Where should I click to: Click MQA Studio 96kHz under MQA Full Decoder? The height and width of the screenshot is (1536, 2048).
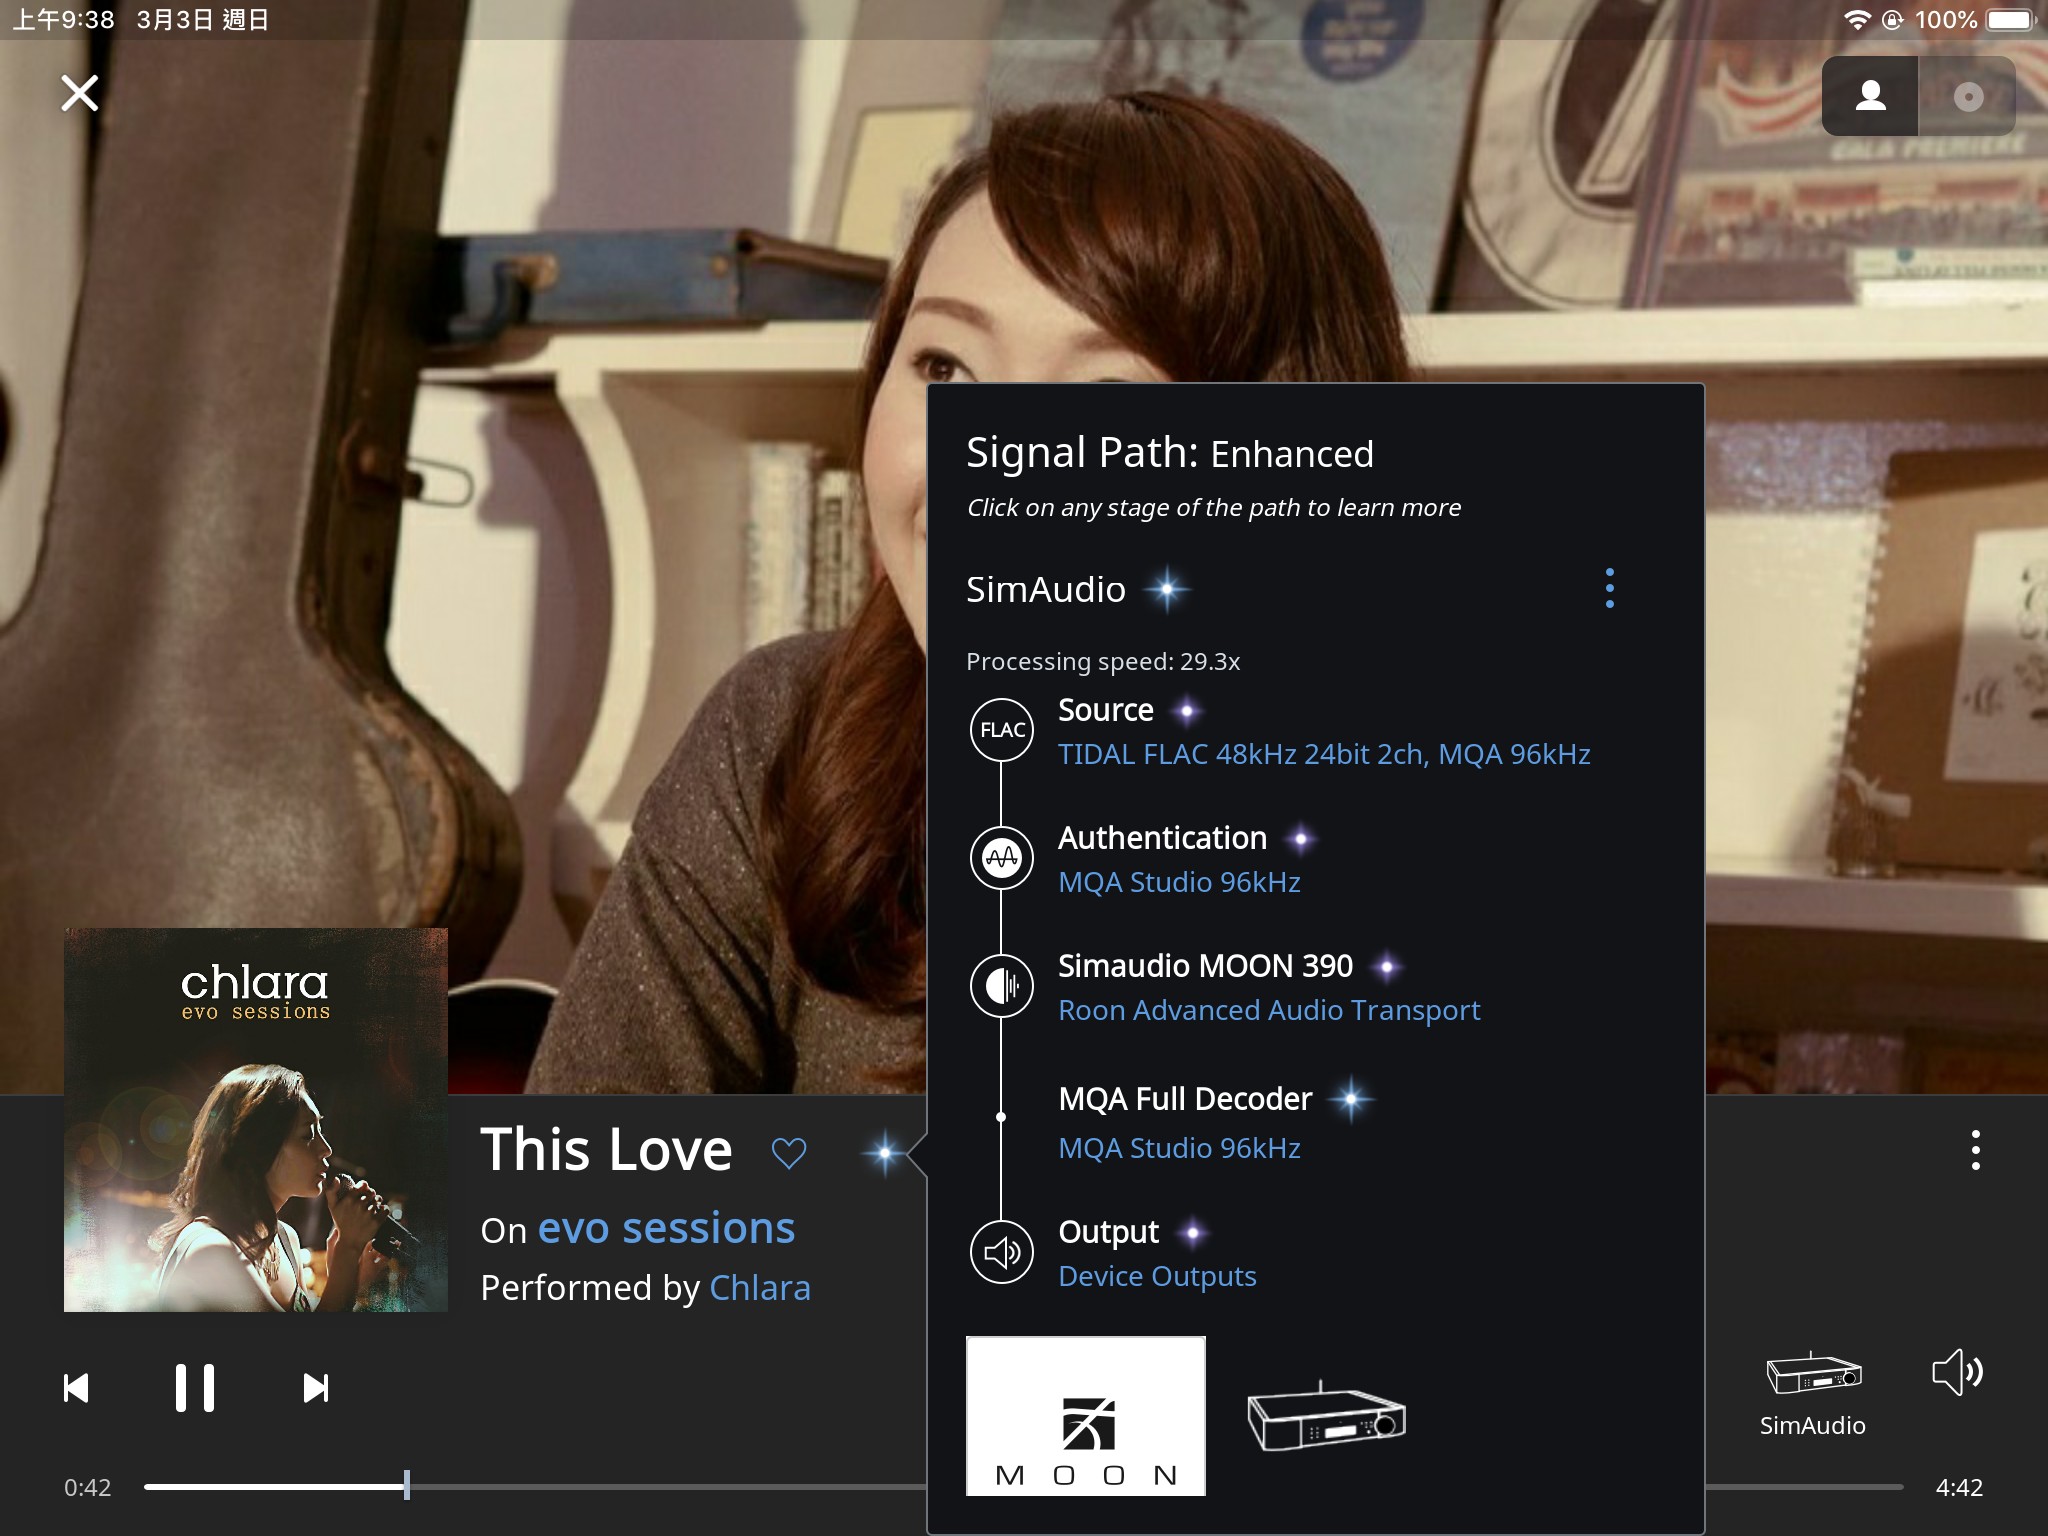[x=1179, y=1148]
